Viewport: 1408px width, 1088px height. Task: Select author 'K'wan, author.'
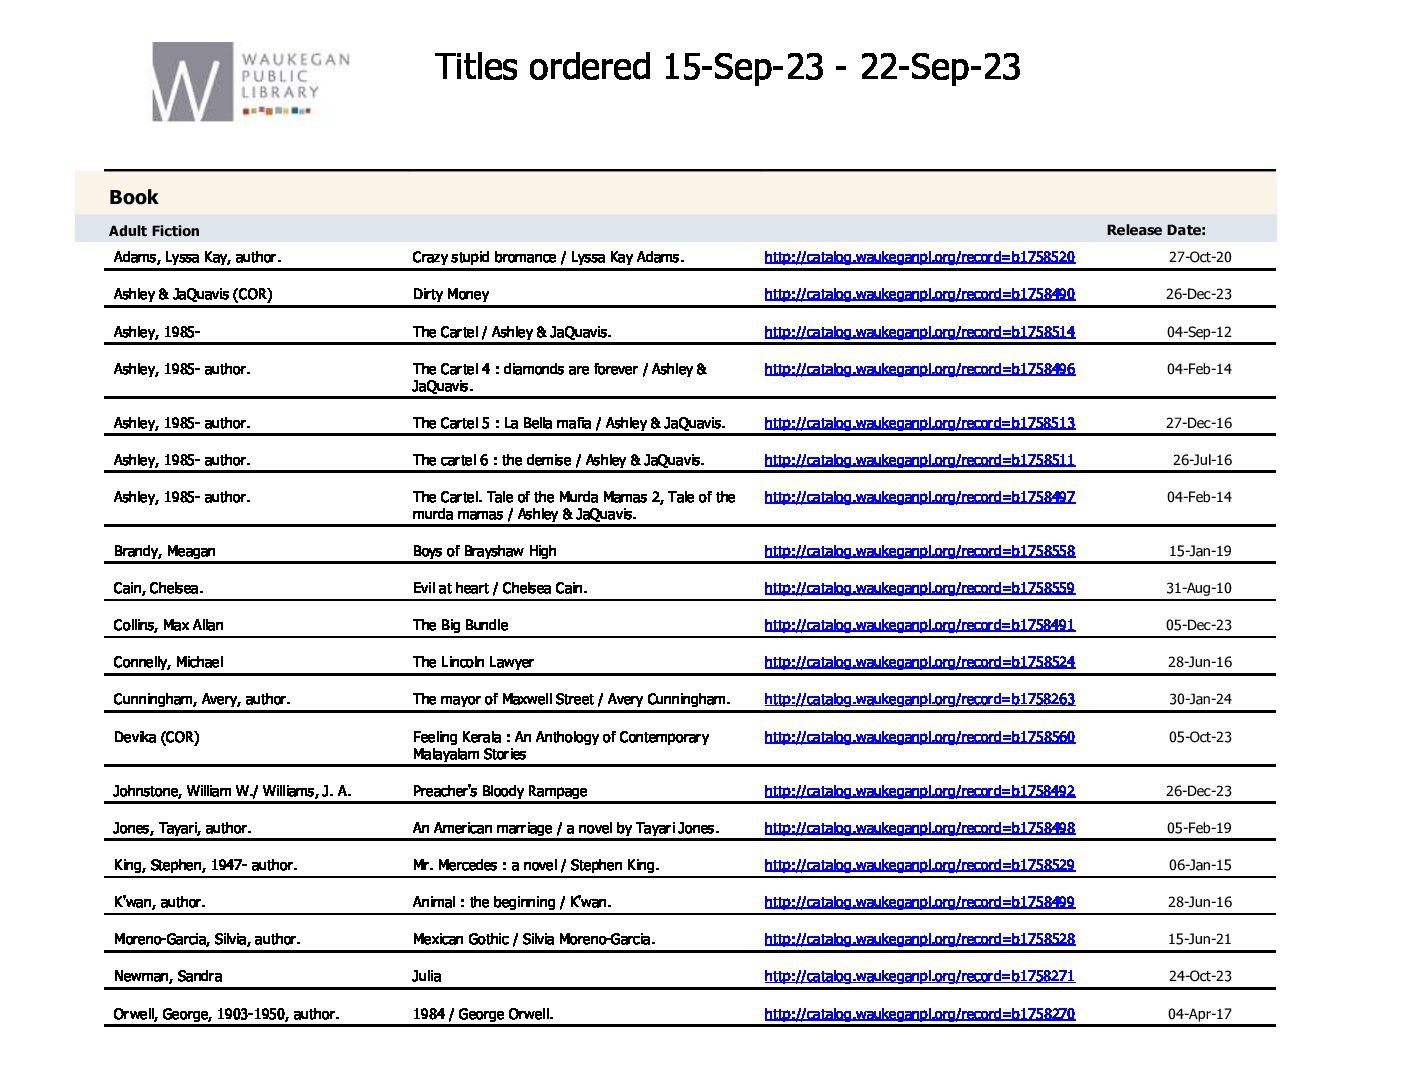click(x=159, y=902)
